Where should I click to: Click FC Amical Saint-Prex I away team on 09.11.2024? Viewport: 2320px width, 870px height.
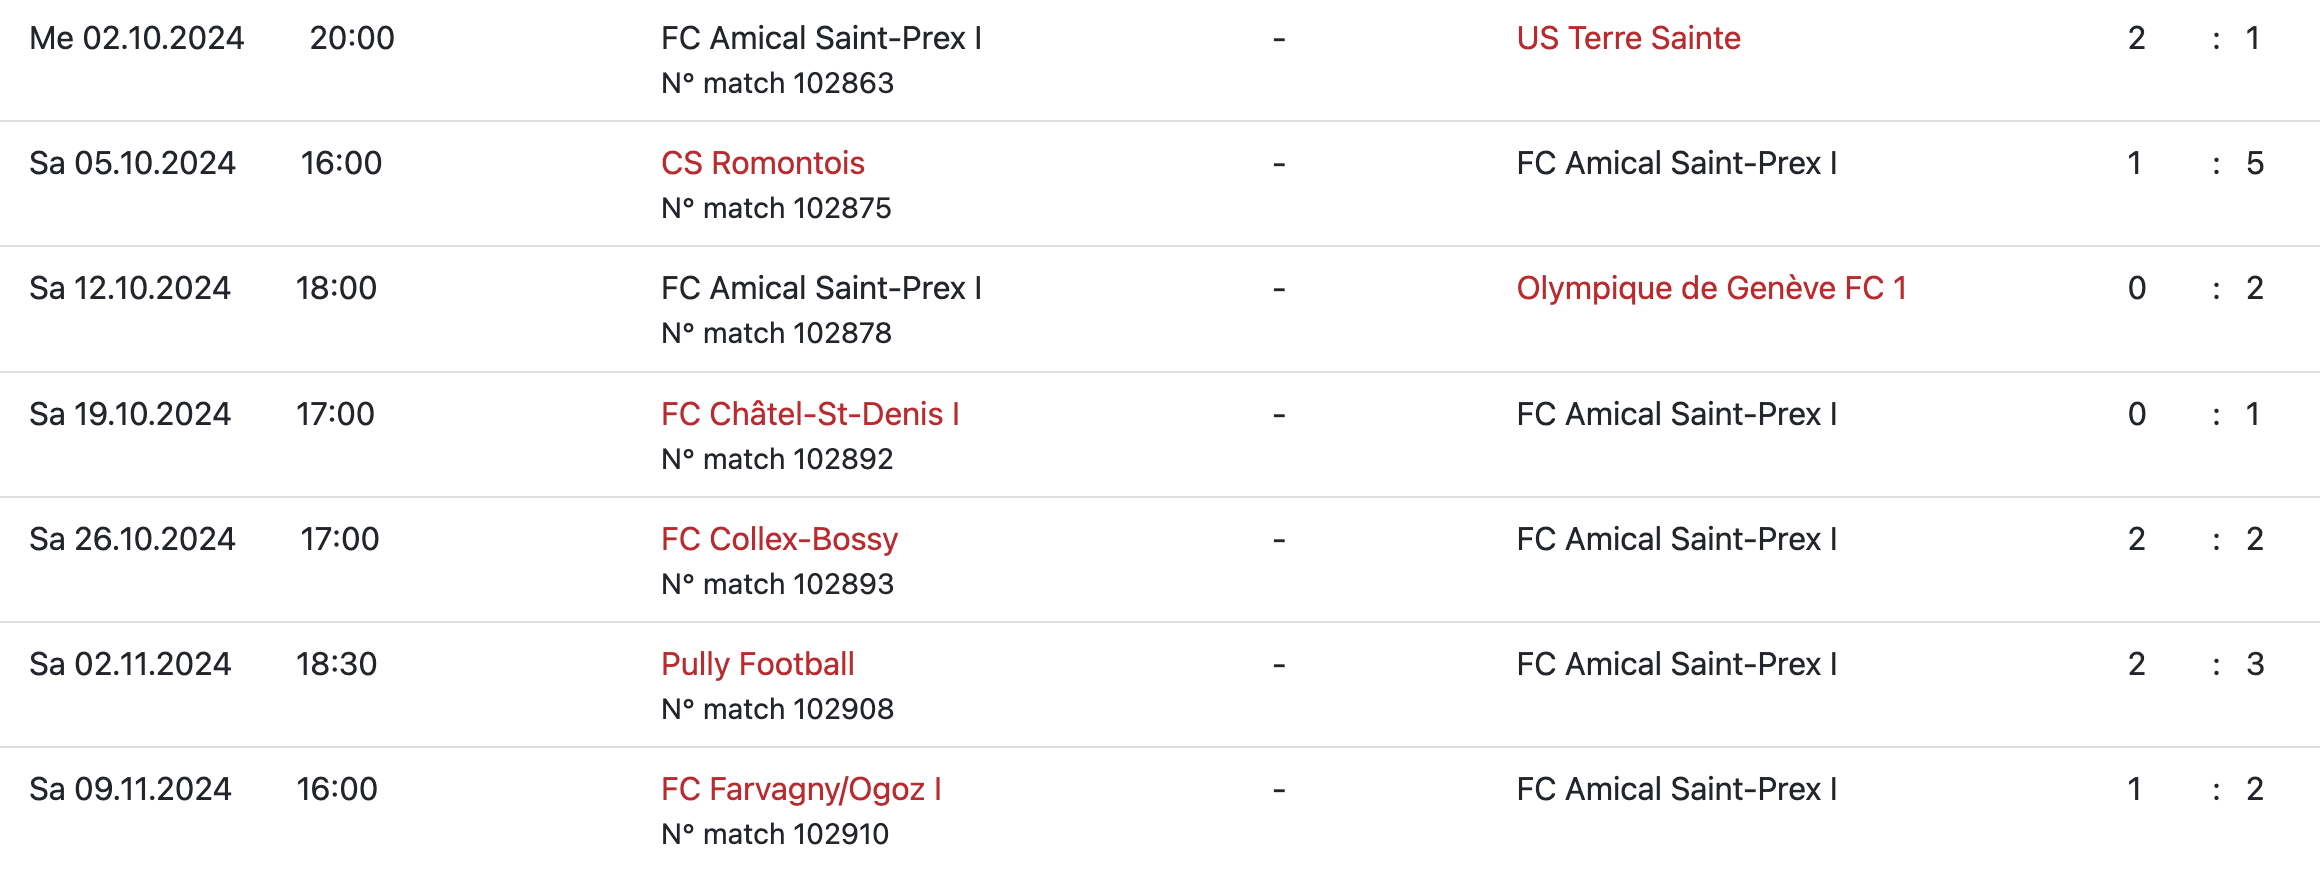coord(1677,789)
